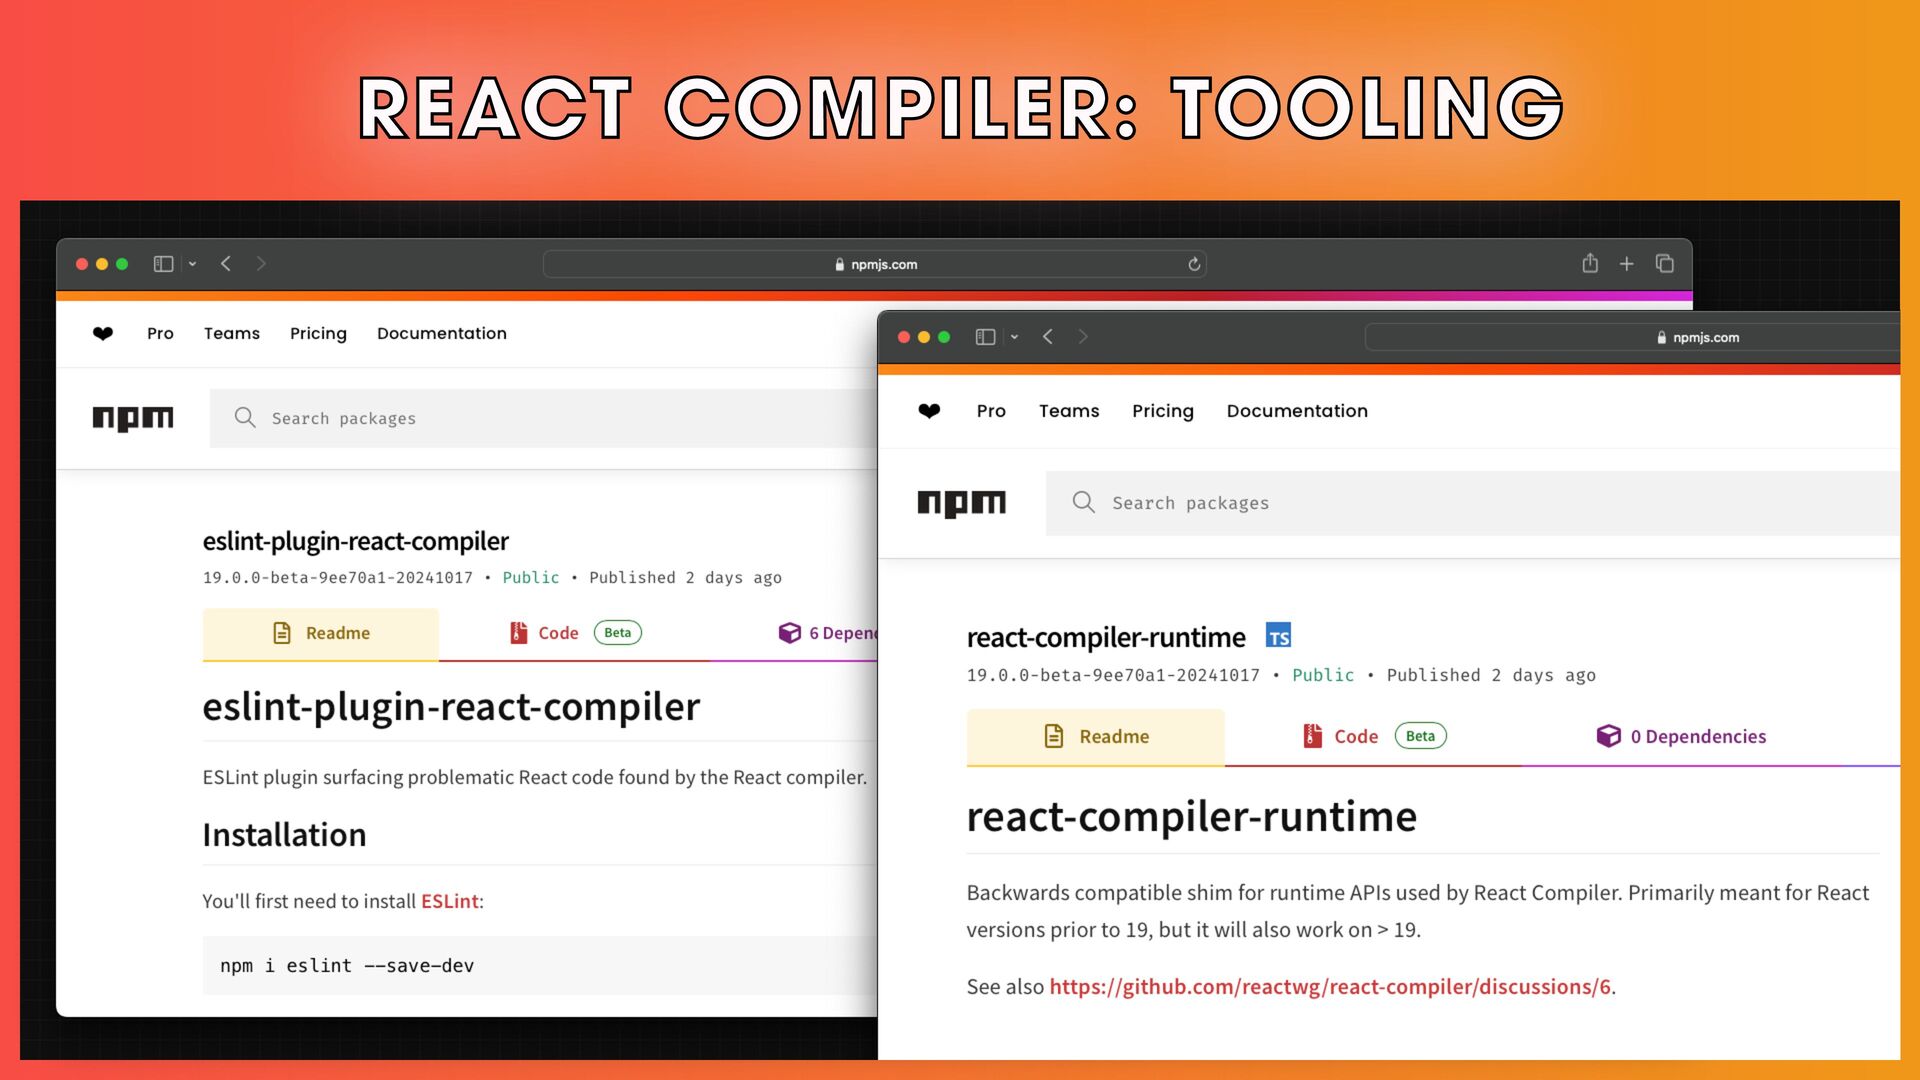This screenshot has width=1920, height=1080.
Task: Click the heart icon beside Pro in the back window
Action: [x=103, y=334]
